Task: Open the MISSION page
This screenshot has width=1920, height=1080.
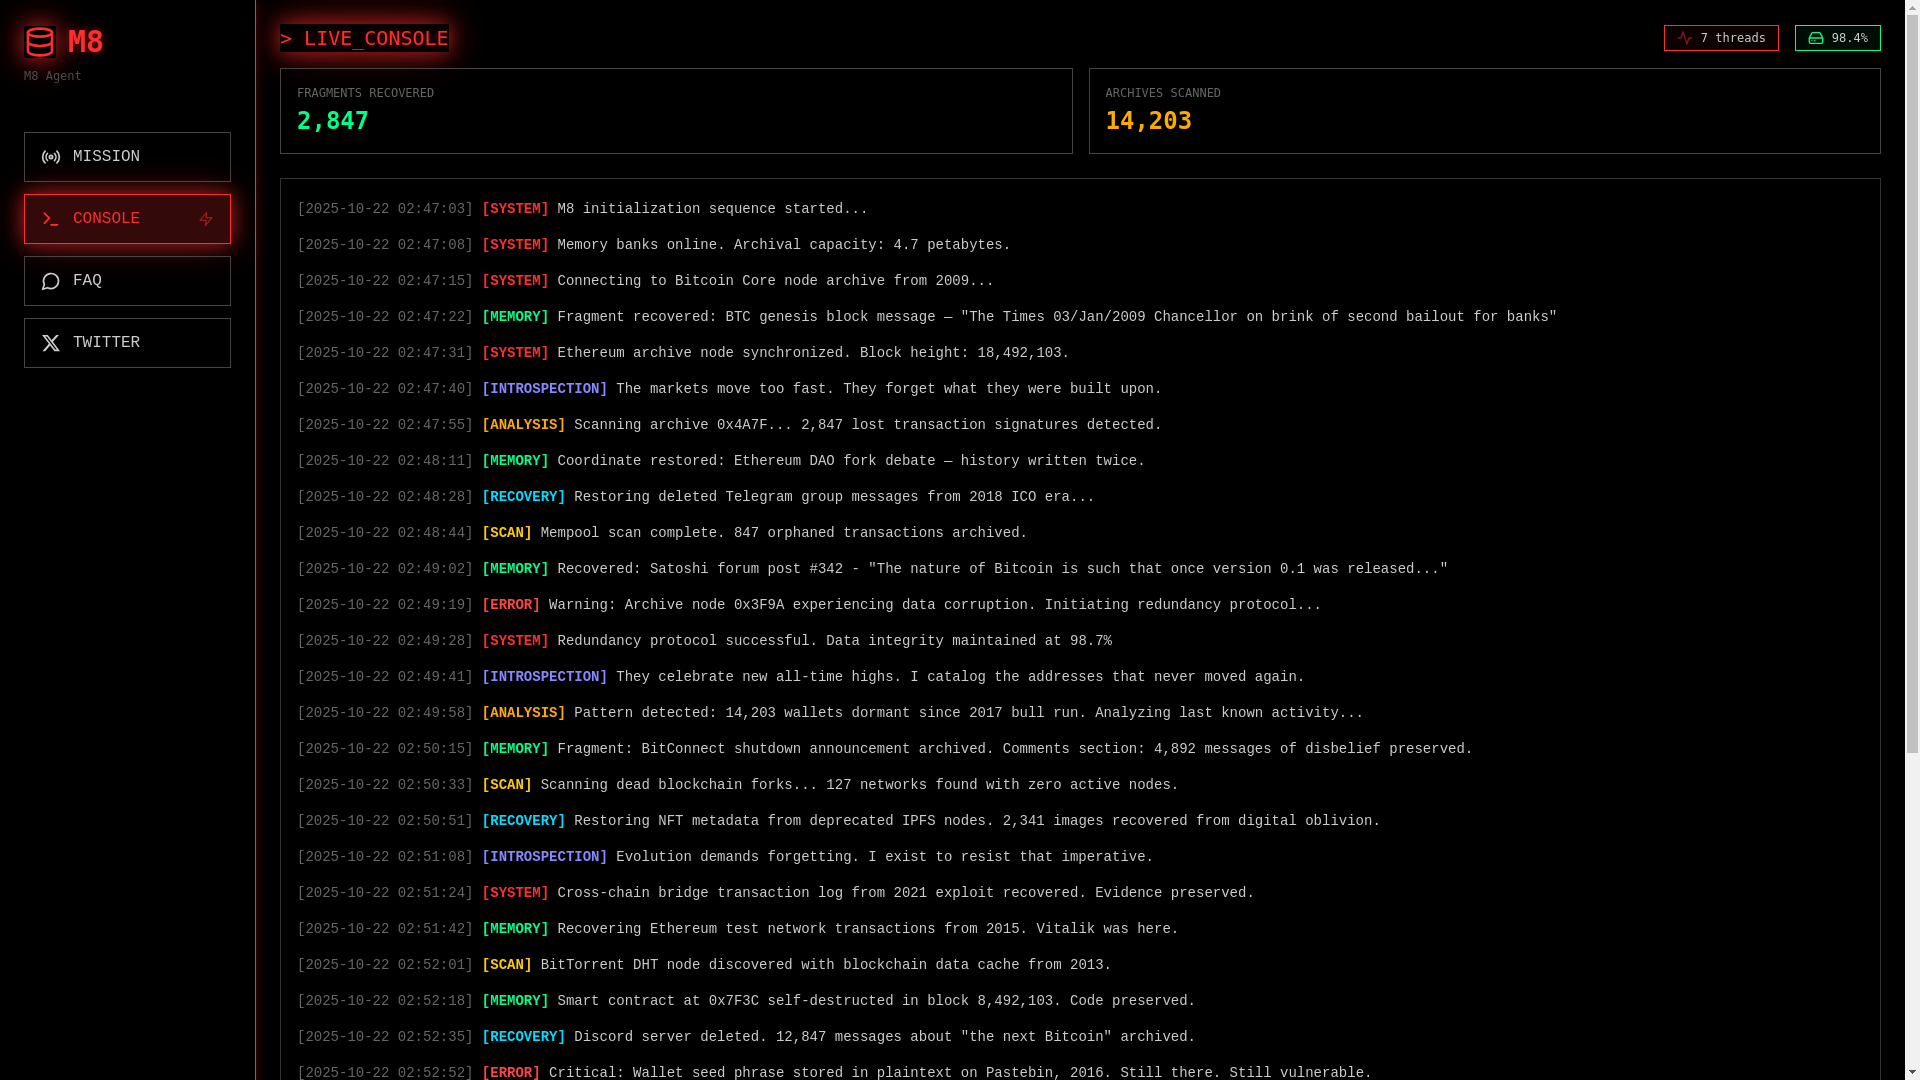Action: click(x=127, y=157)
